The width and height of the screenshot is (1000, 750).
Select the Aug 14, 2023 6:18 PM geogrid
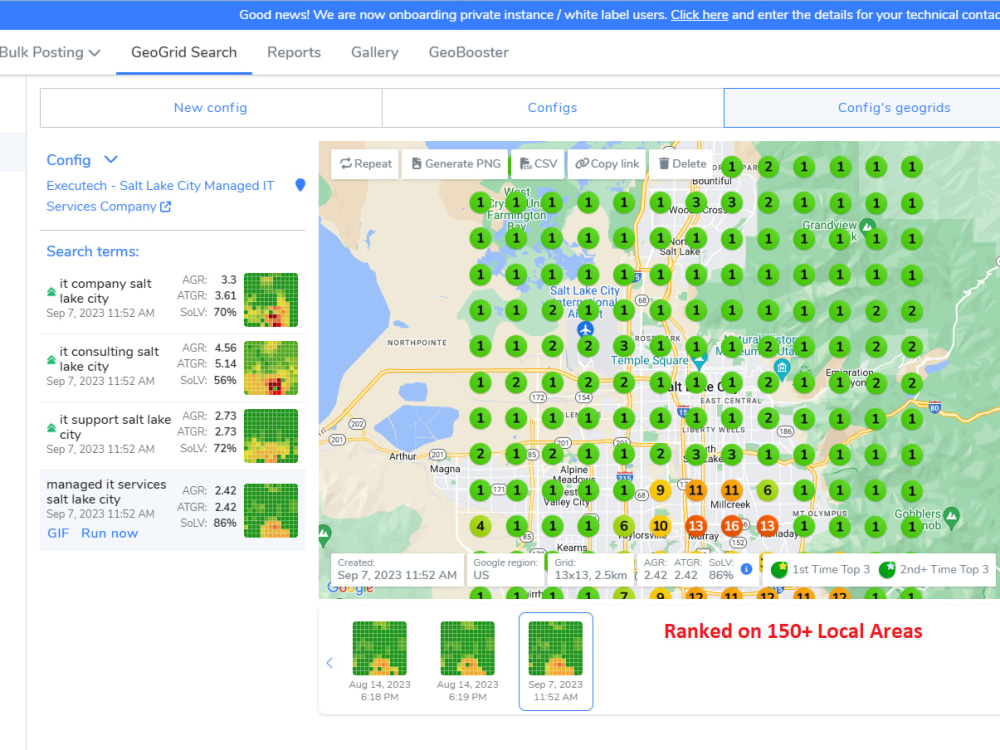[x=379, y=661]
